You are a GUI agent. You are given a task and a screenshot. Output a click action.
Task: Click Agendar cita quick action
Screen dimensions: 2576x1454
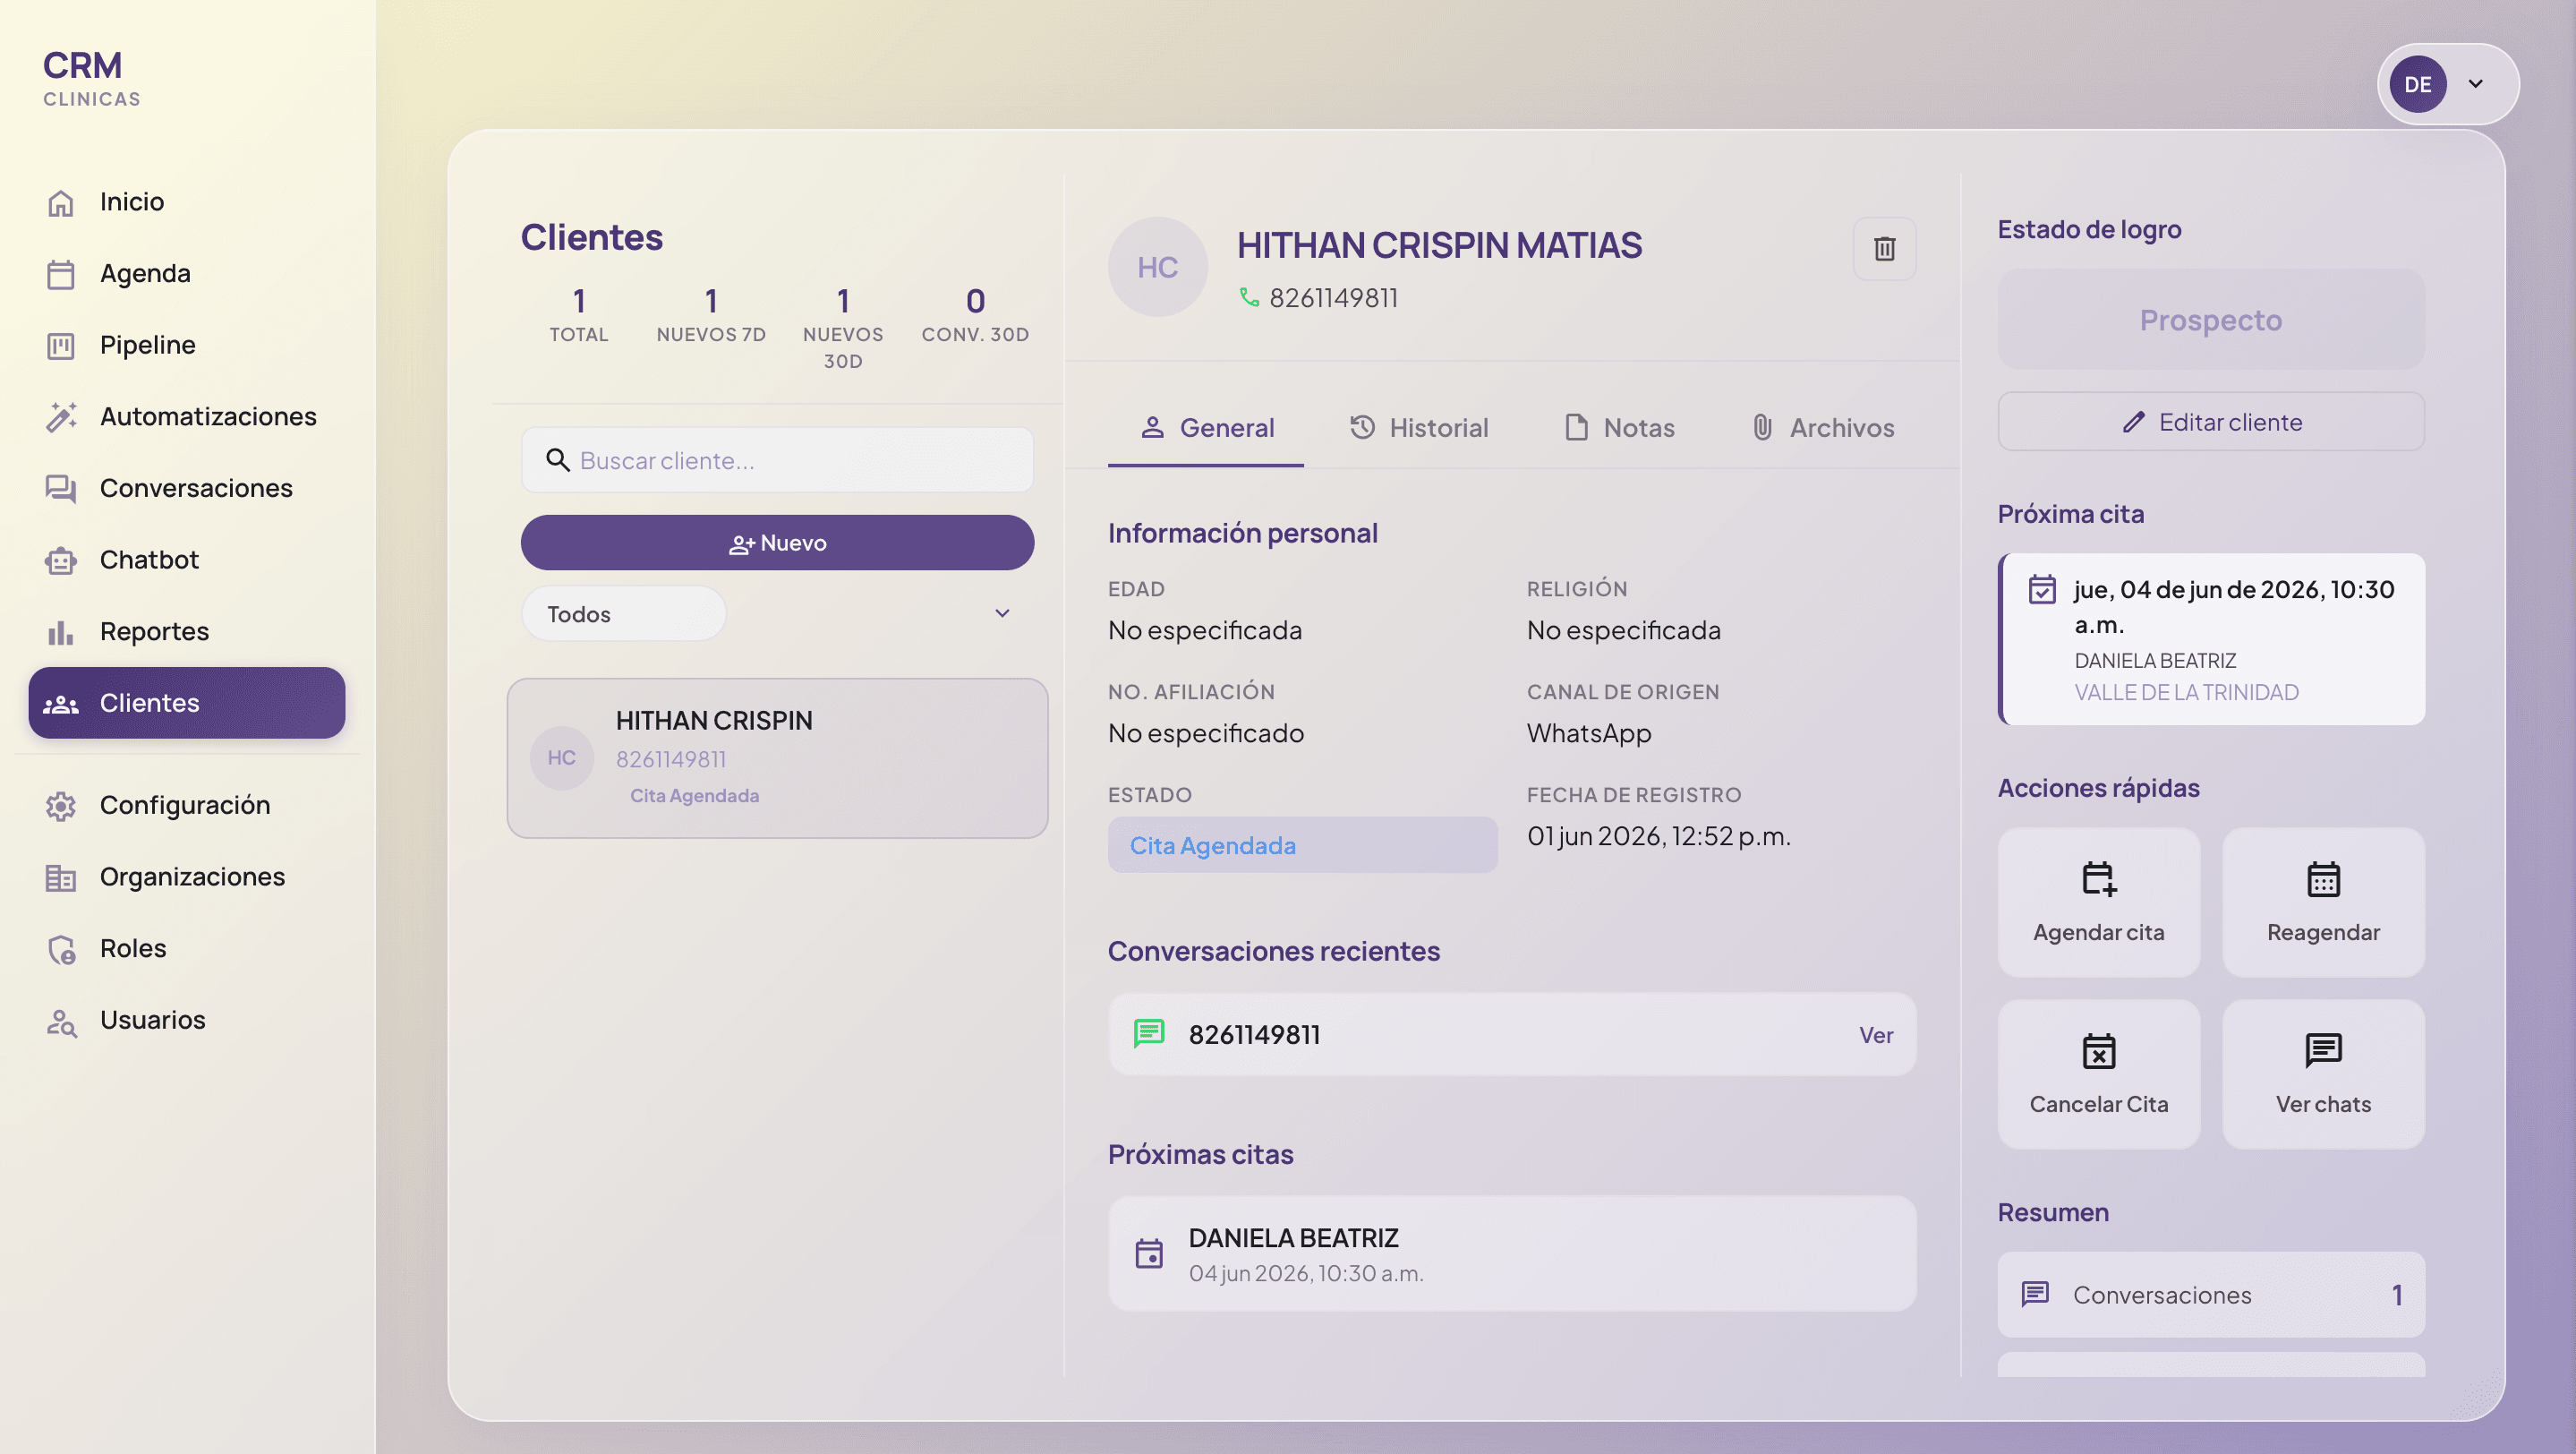2099,902
